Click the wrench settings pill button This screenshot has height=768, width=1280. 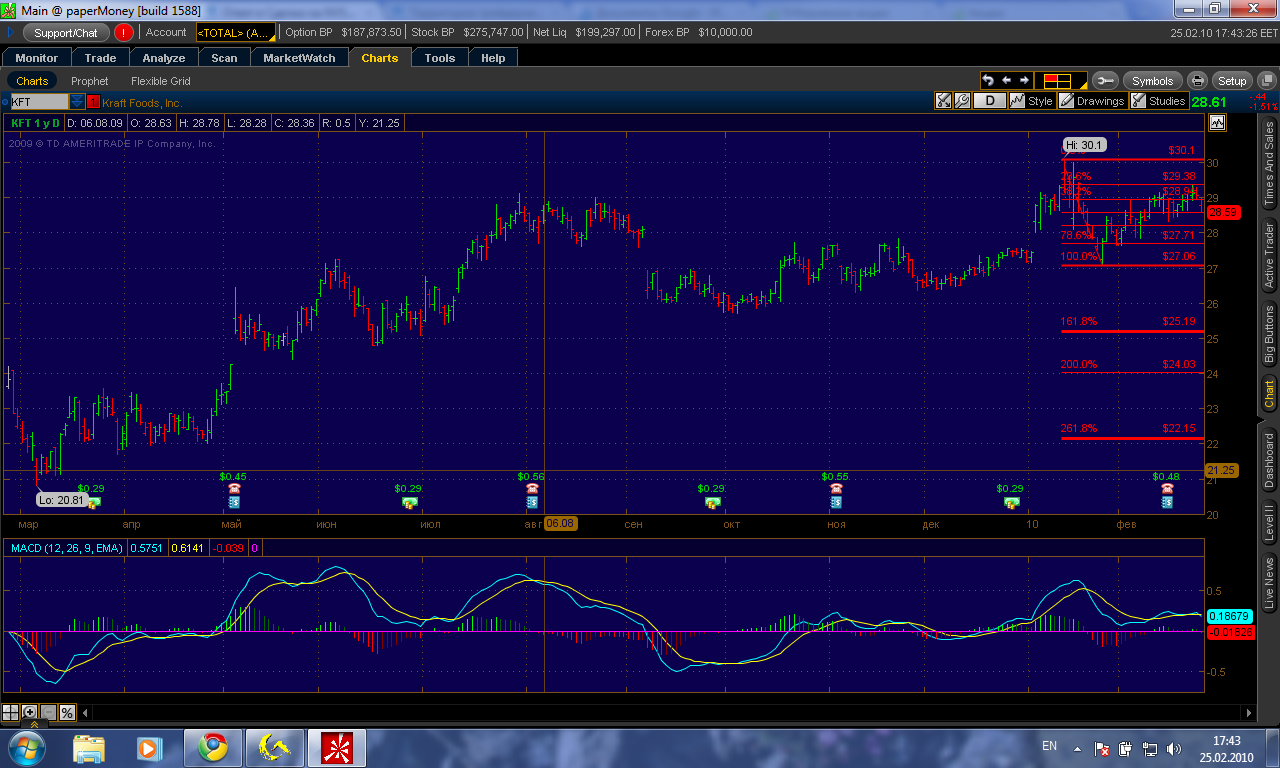(x=1105, y=81)
